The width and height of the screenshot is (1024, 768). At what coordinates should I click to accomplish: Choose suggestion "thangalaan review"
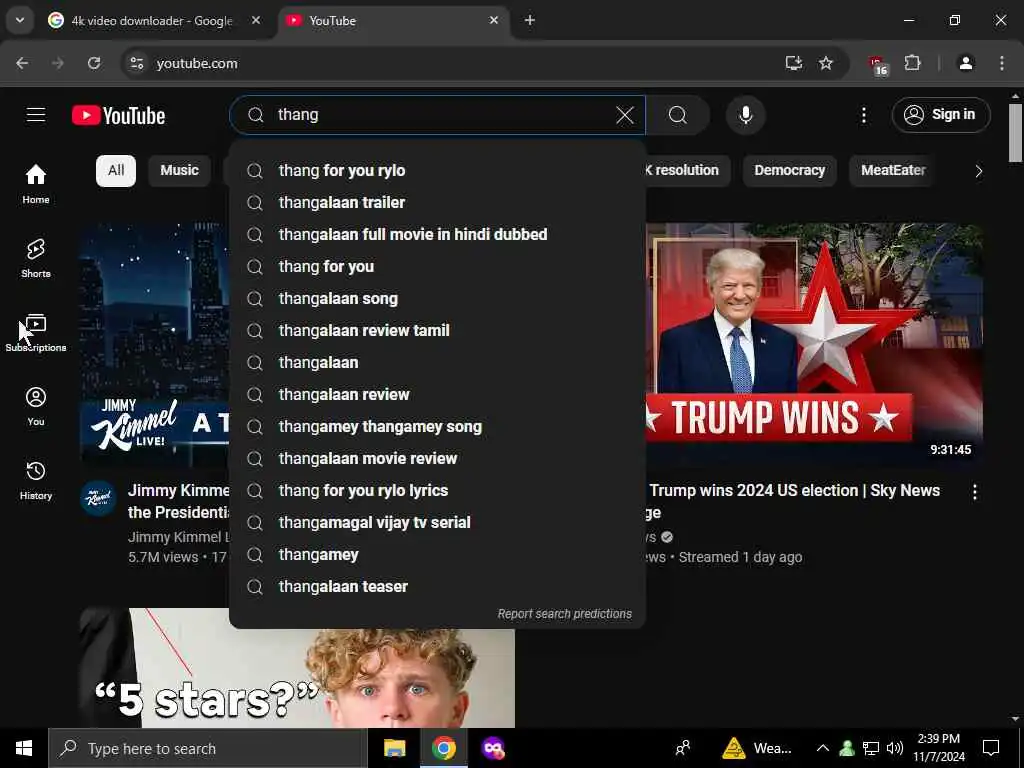click(x=438, y=394)
